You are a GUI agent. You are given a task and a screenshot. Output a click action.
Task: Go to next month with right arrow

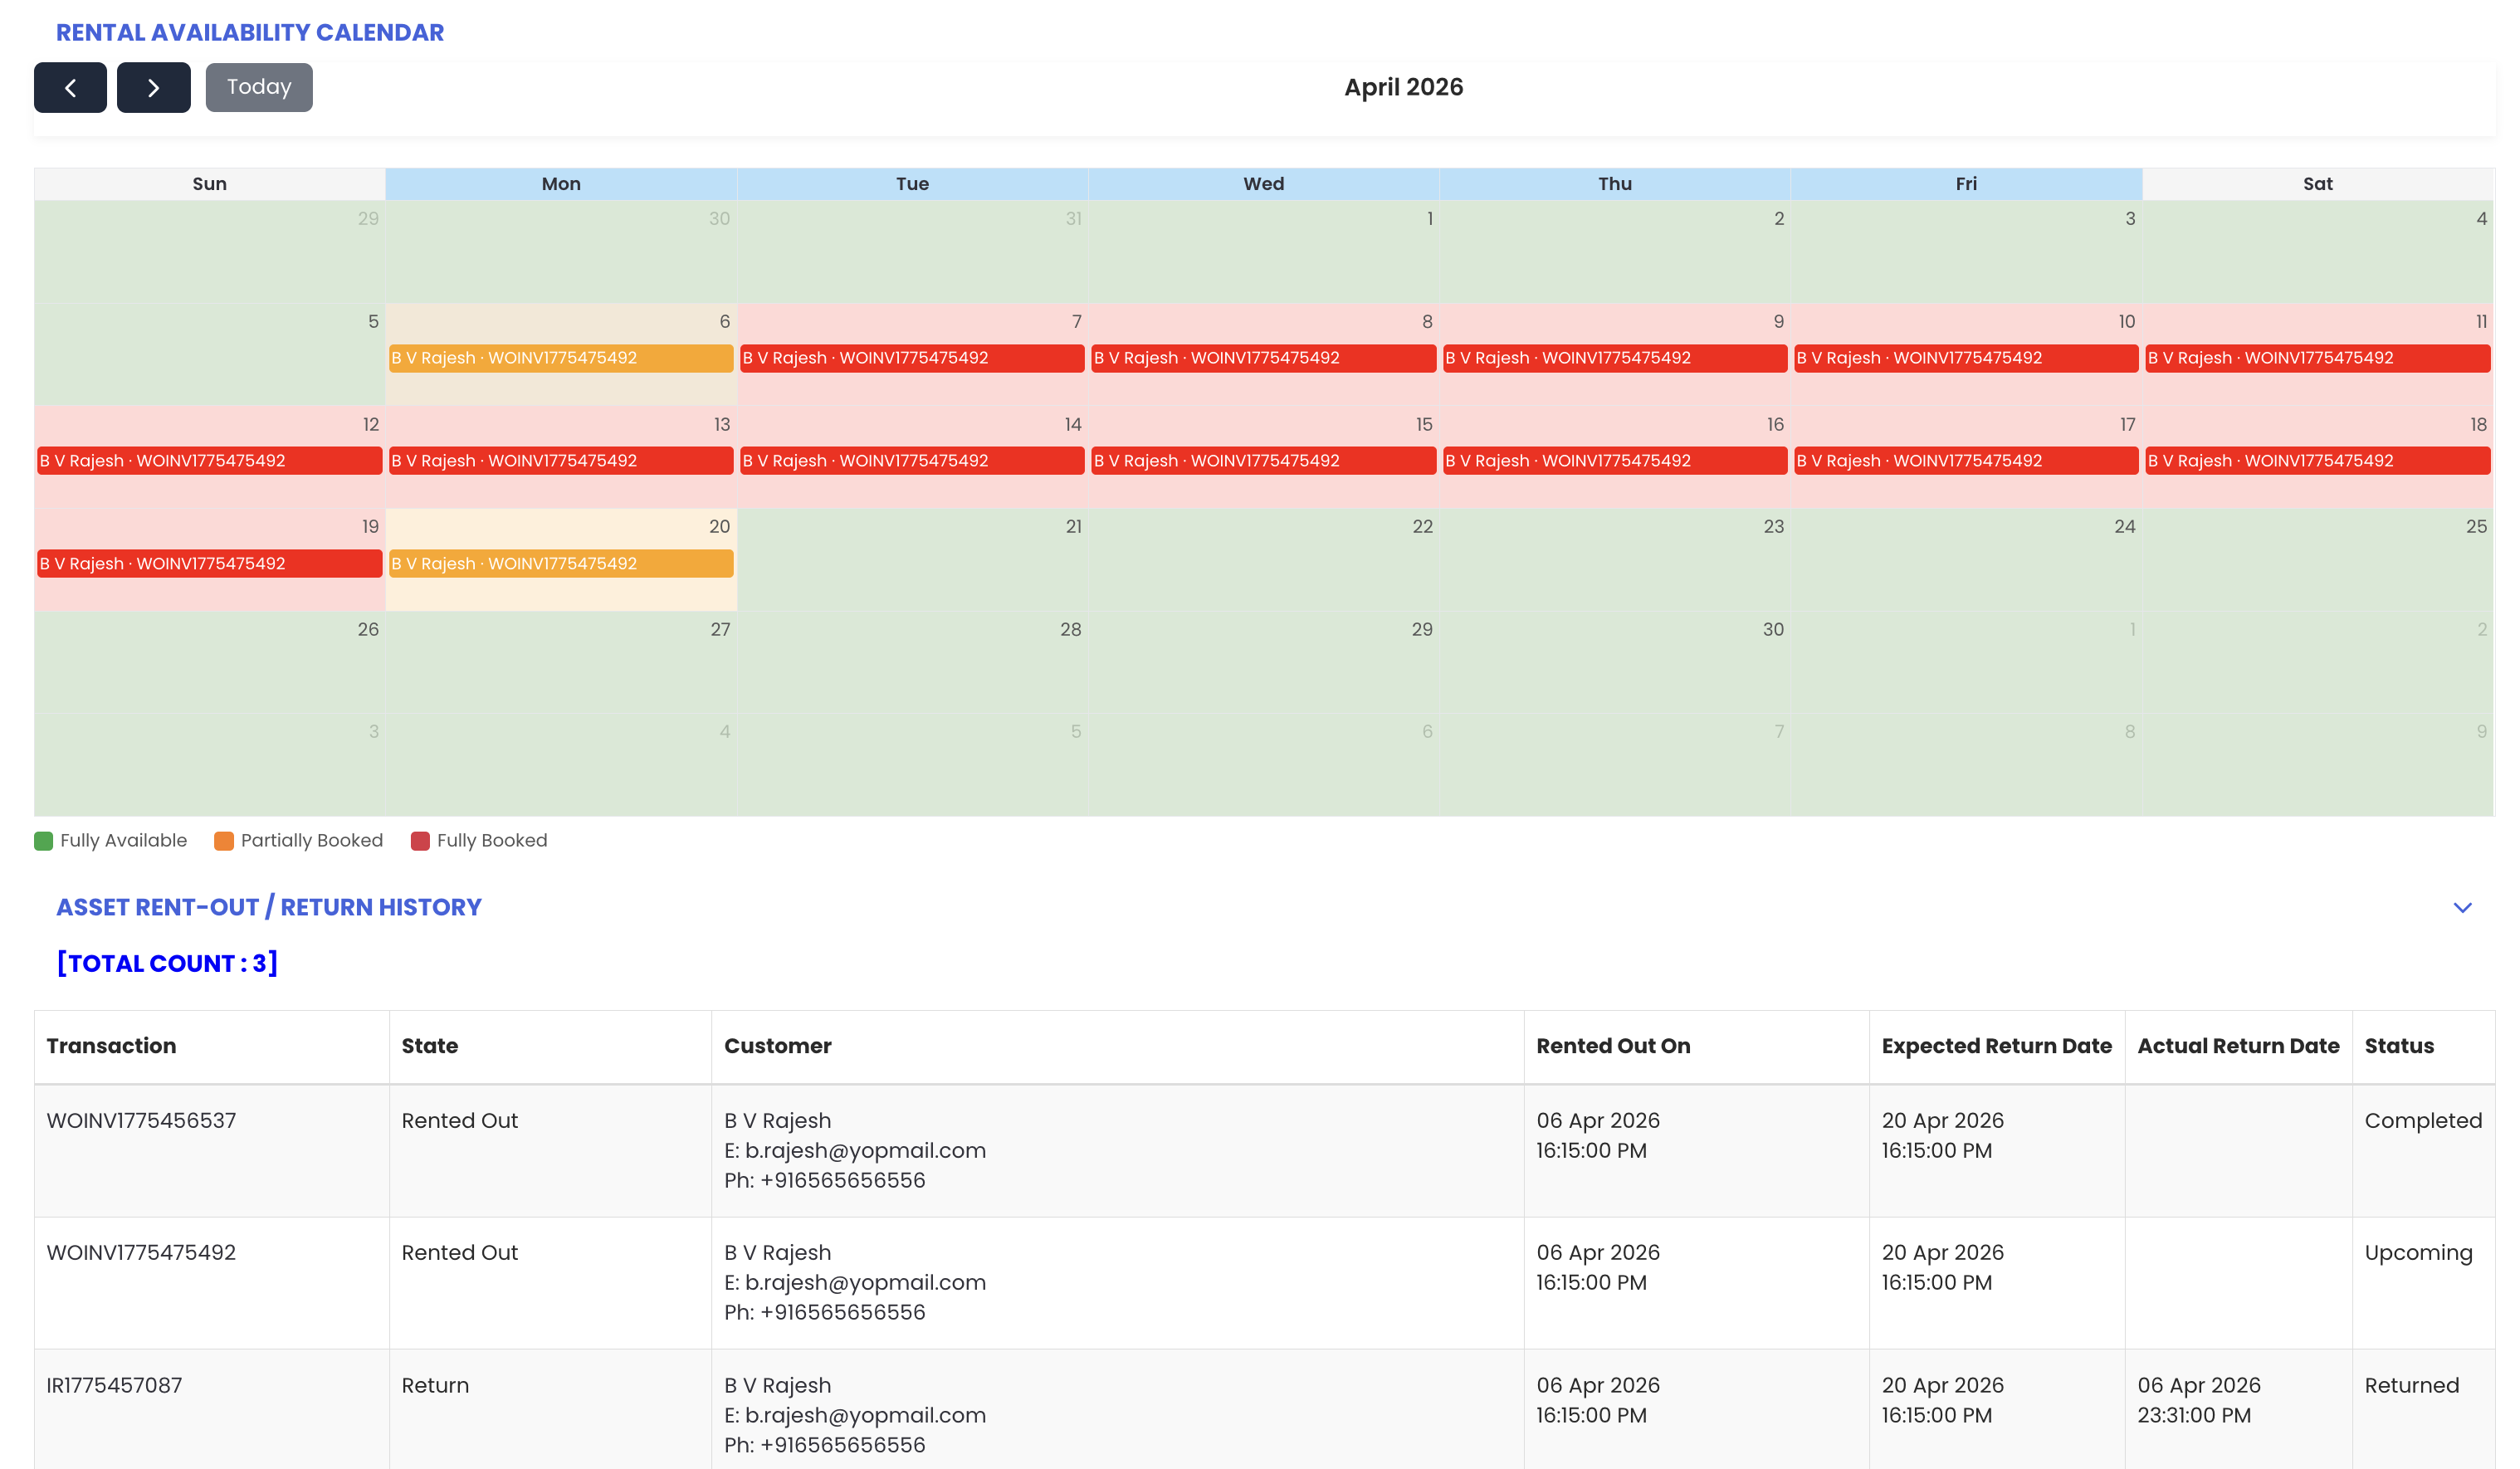tap(153, 88)
